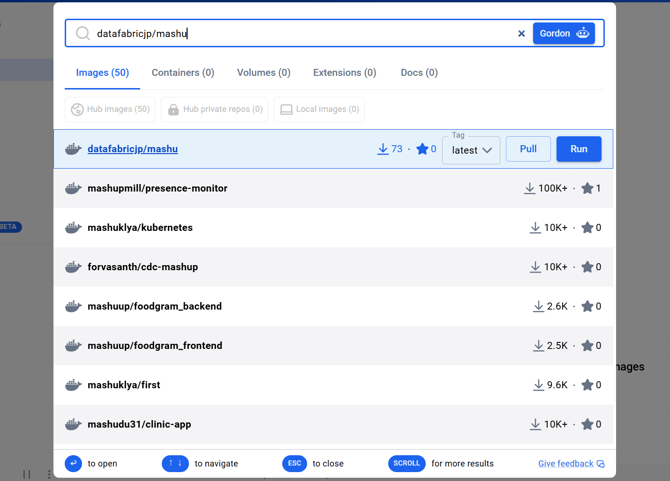The height and width of the screenshot is (481, 670).
Task: Click the SCROLL 'for more results' badge
Action: coord(406,463)
